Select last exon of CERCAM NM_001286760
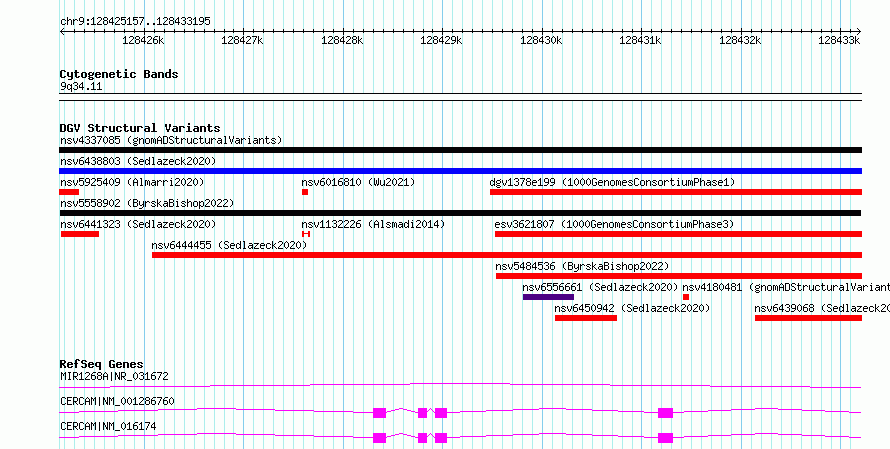 (x=665, y=413)
